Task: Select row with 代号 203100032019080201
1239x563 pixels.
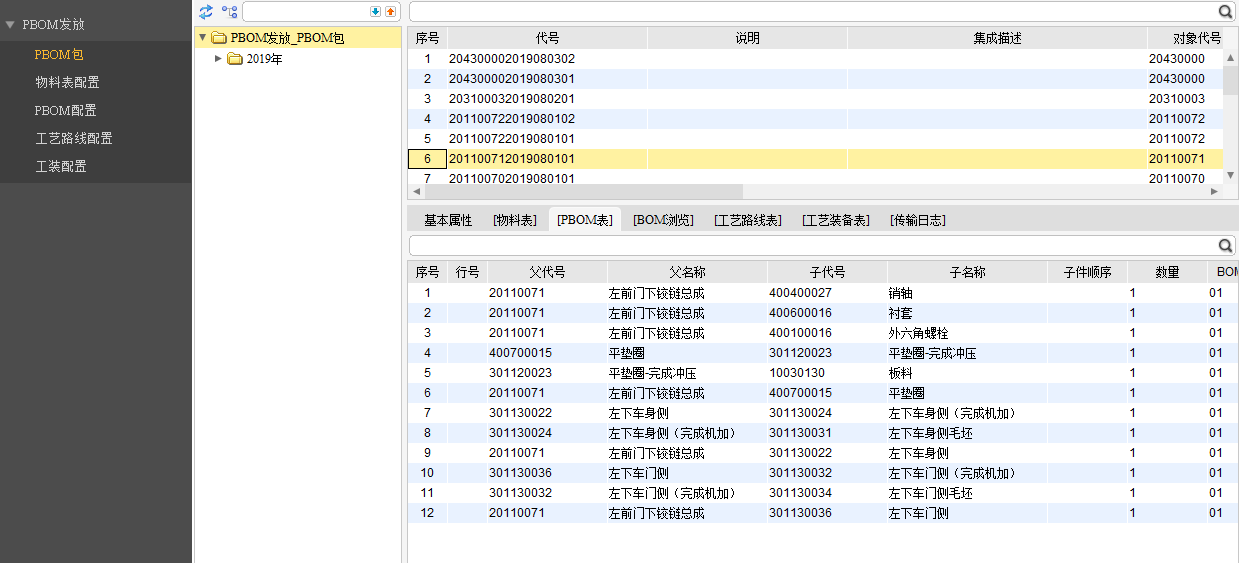Action: [x=512, y=99]
